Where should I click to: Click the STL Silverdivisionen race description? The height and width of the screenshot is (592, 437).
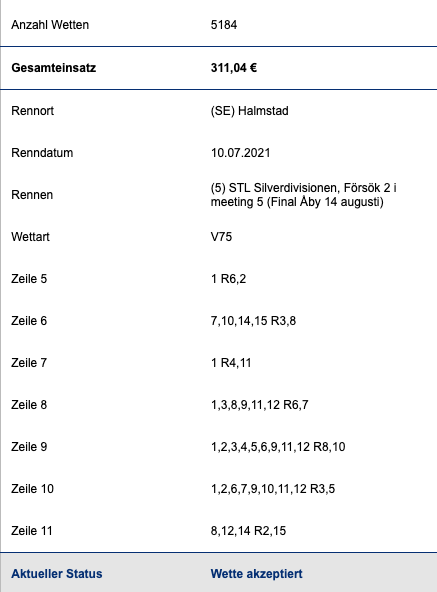pos(303,195)
